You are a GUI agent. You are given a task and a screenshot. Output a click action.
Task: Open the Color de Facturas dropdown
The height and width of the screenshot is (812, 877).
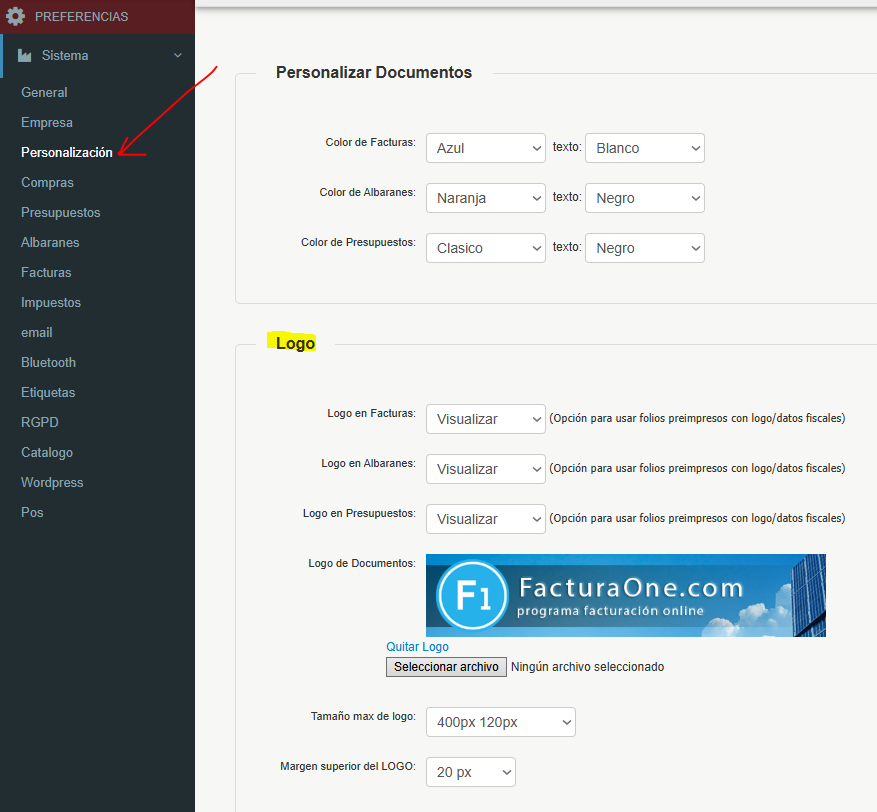click(485, 148)
